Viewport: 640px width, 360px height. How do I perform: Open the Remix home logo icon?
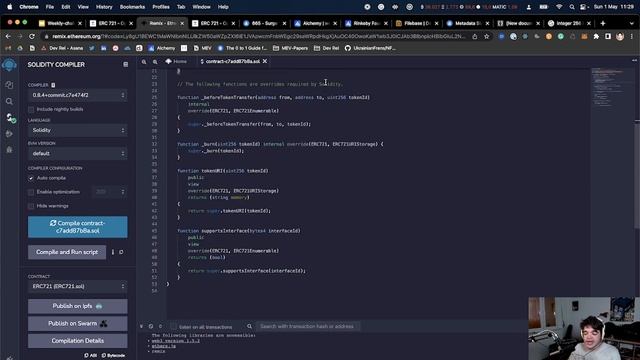[9, 65]
